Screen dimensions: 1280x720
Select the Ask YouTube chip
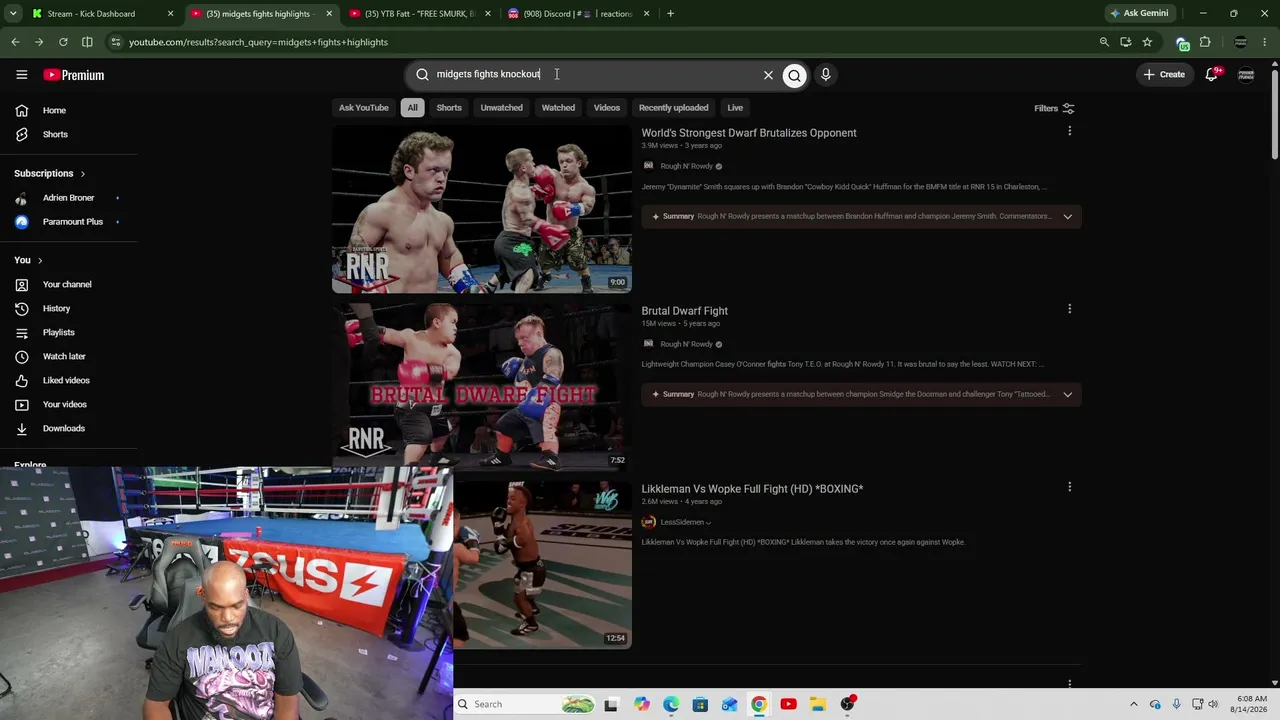tap(363, 108)
